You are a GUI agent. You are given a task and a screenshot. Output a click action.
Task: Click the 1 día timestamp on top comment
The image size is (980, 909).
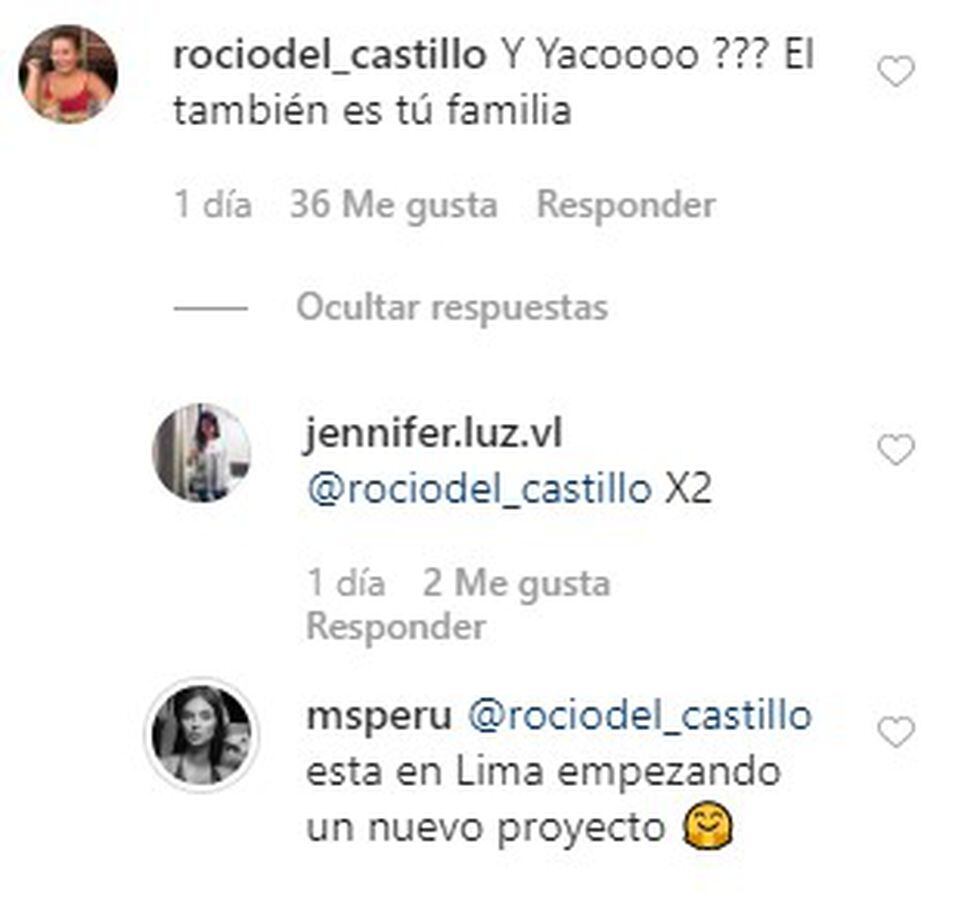coord(213,204)
